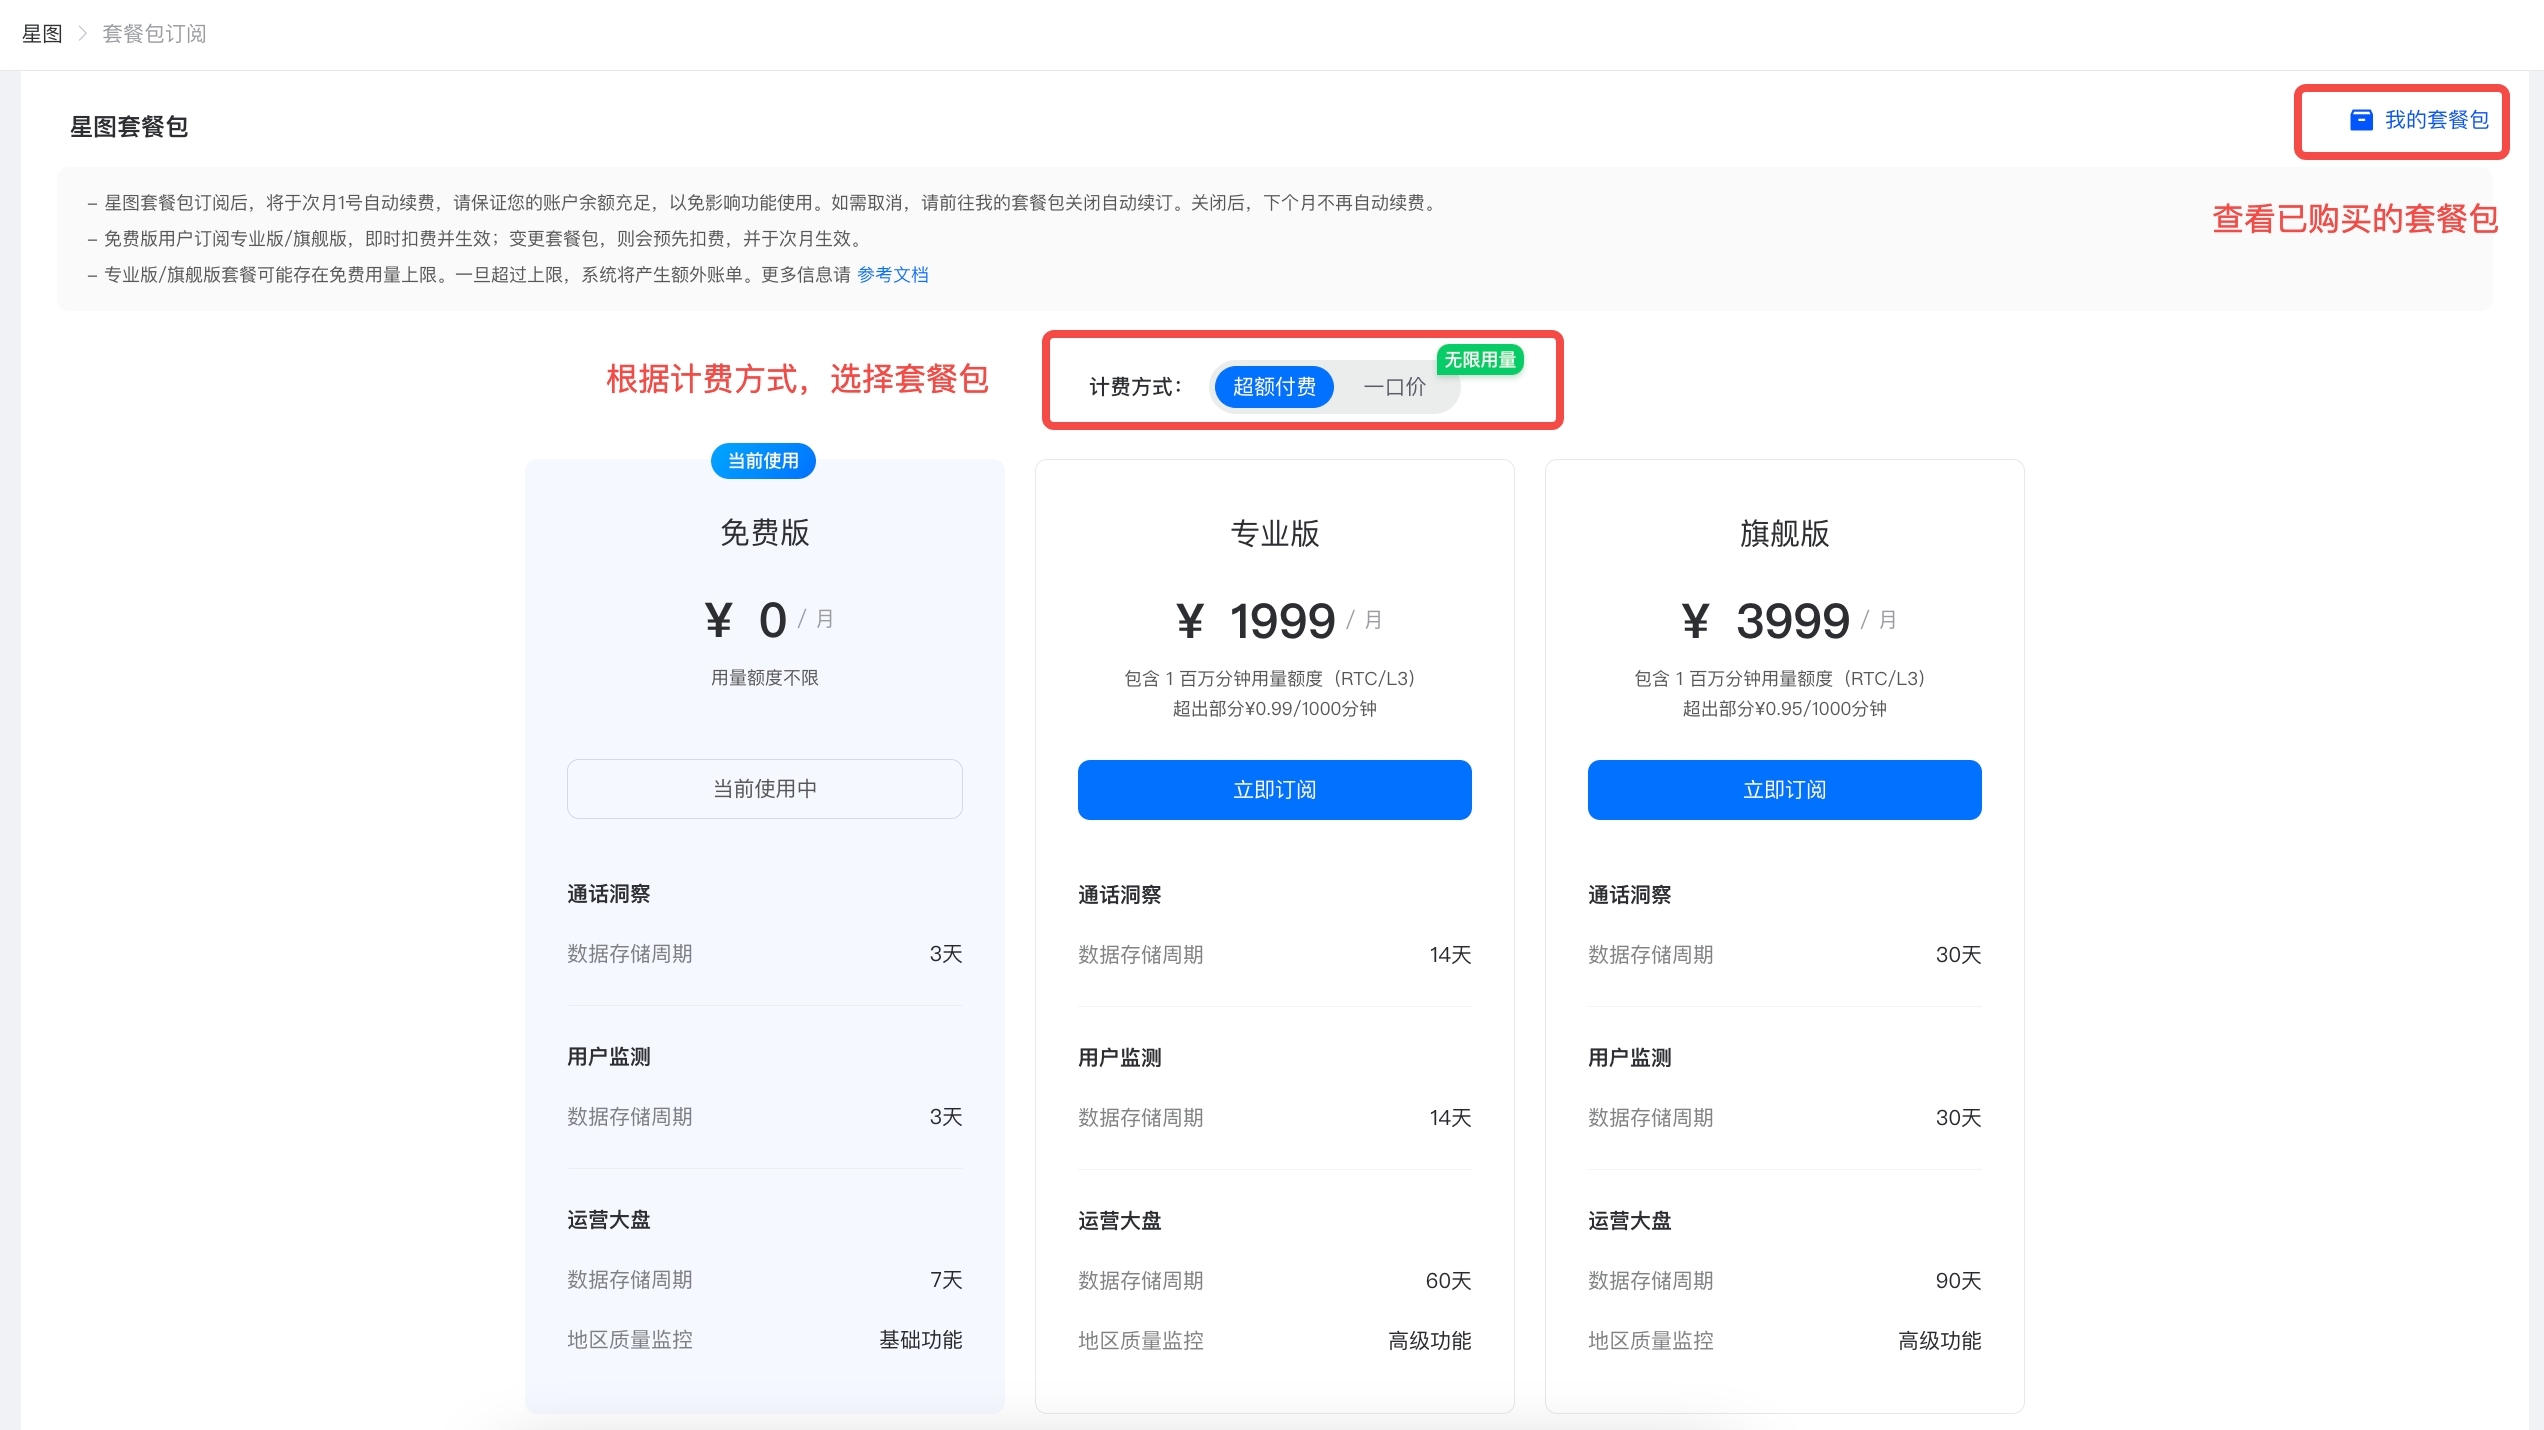Click 用户监测 heading in 专业版
This screenshot has height=1430, width=2544.
pos(1120,1058)
